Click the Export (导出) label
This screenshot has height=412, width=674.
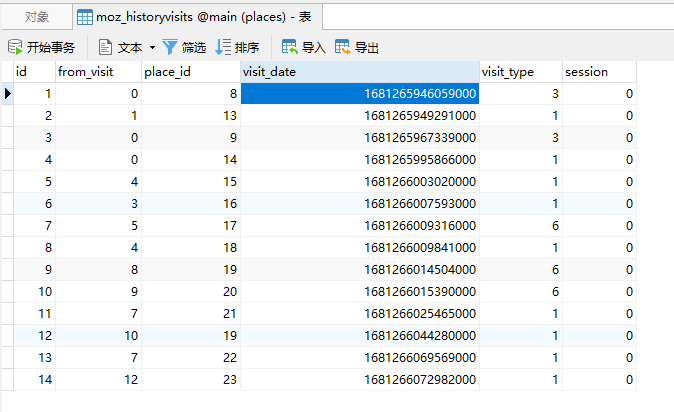point(367,47)
